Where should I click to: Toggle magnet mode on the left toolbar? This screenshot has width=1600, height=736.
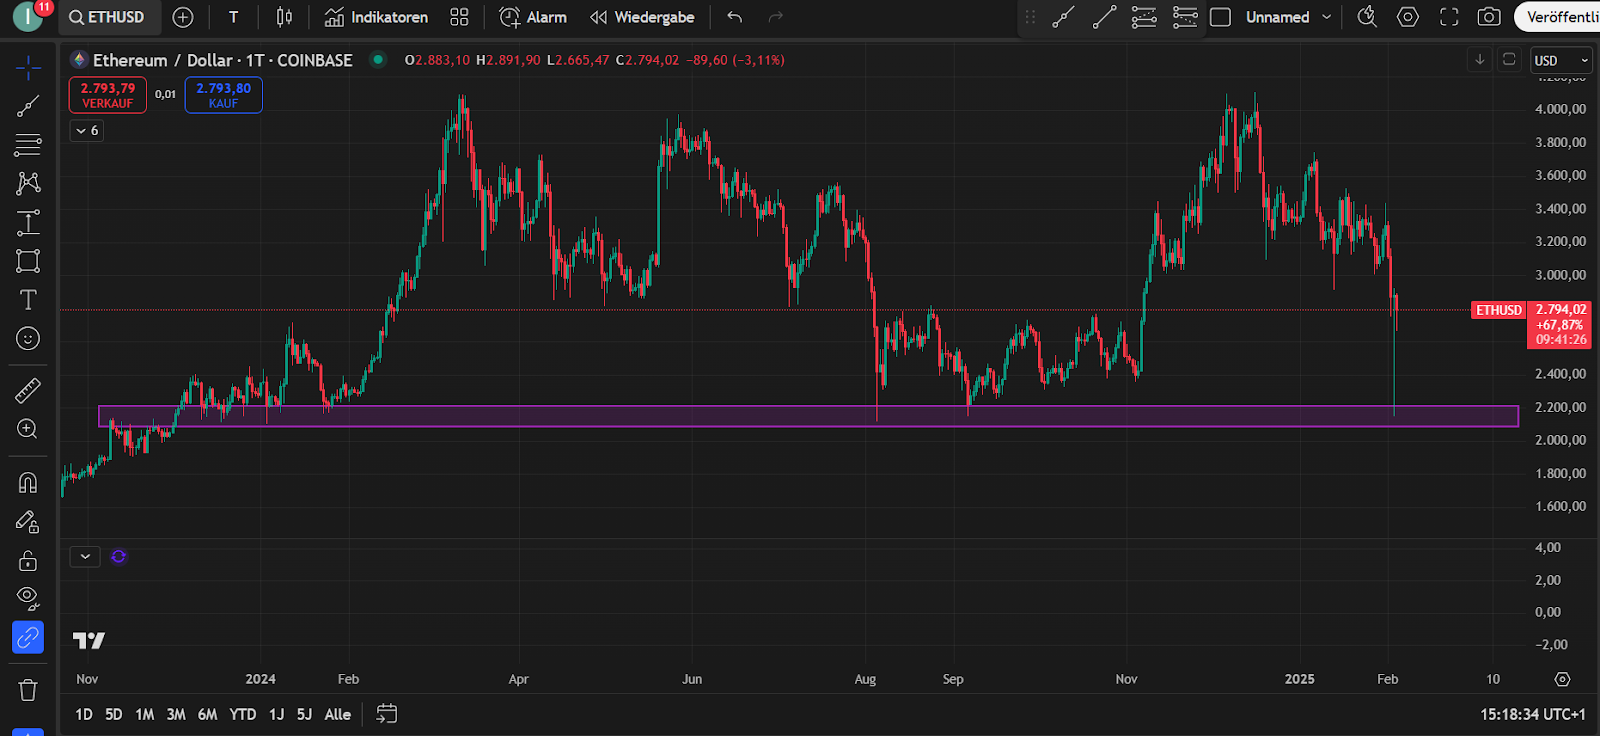click(28, 483)
